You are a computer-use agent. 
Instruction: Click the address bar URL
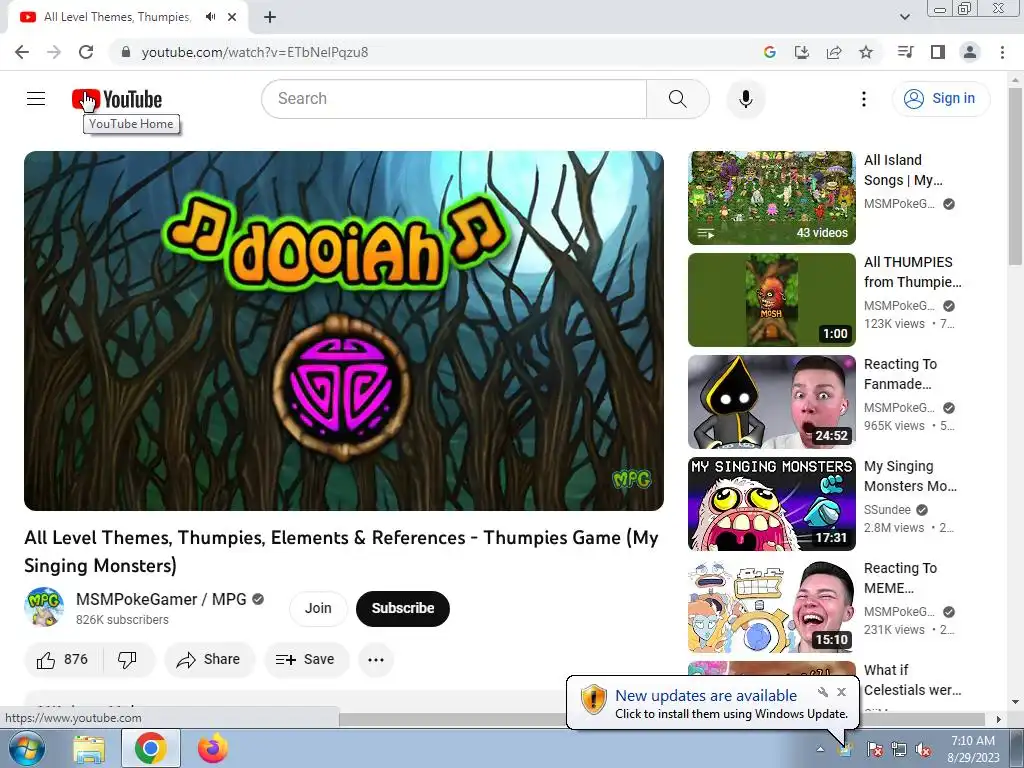(x=255, y=52)
